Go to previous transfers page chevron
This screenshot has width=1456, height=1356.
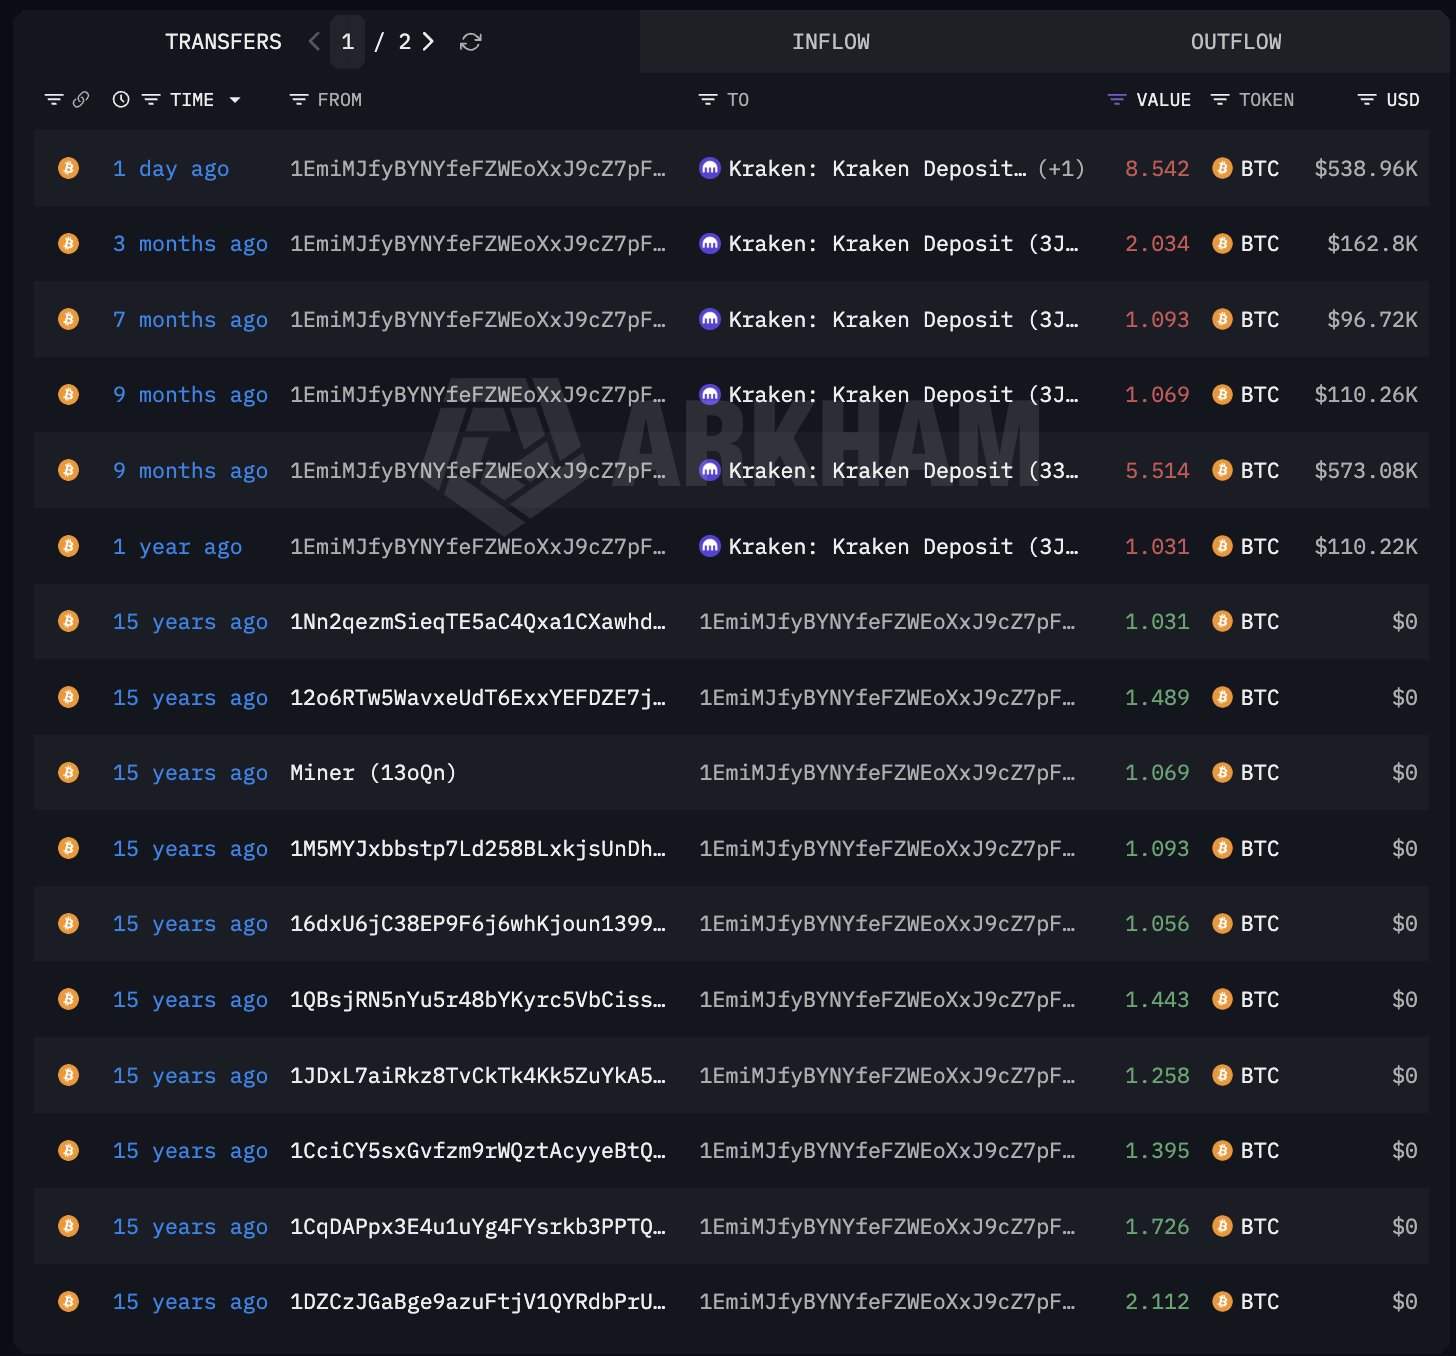(314, 41)
